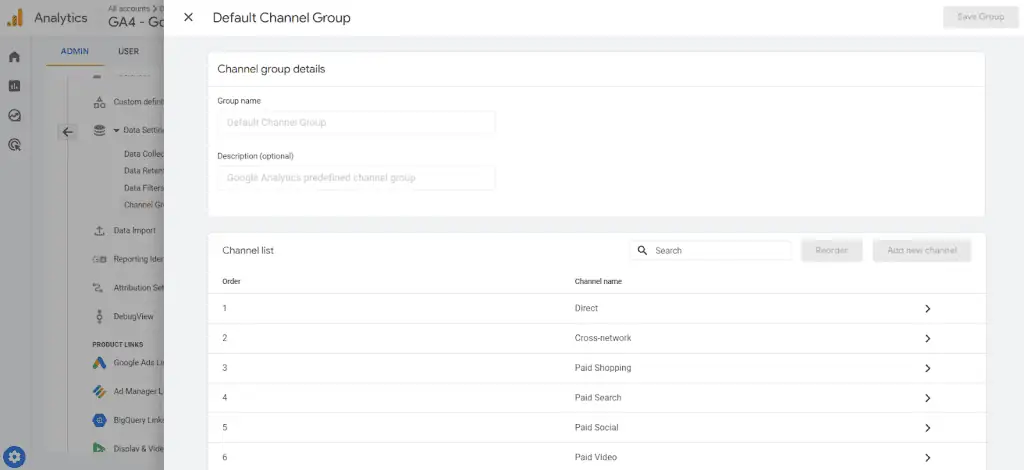Click the Save Group button
The width and height of the screenshot is (1024, 470).
click(980, 17)
